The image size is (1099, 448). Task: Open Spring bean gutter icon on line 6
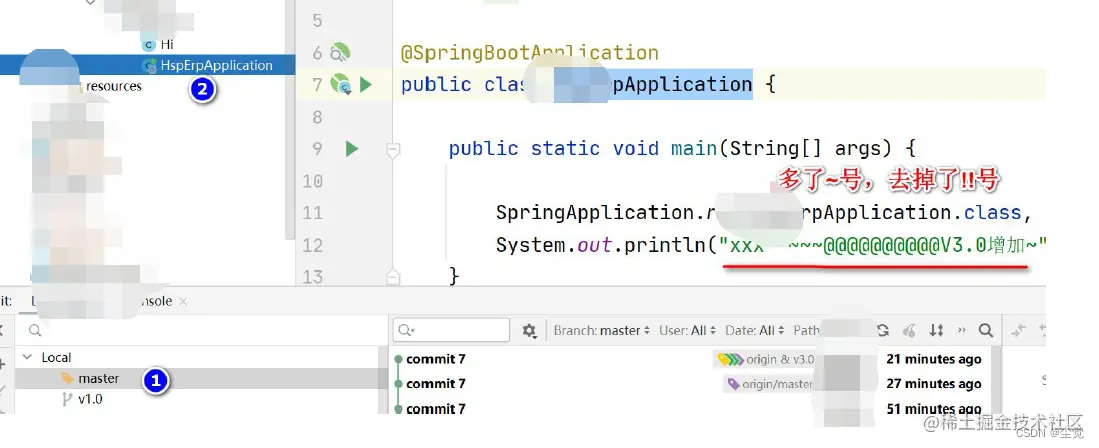coord(340,53)
